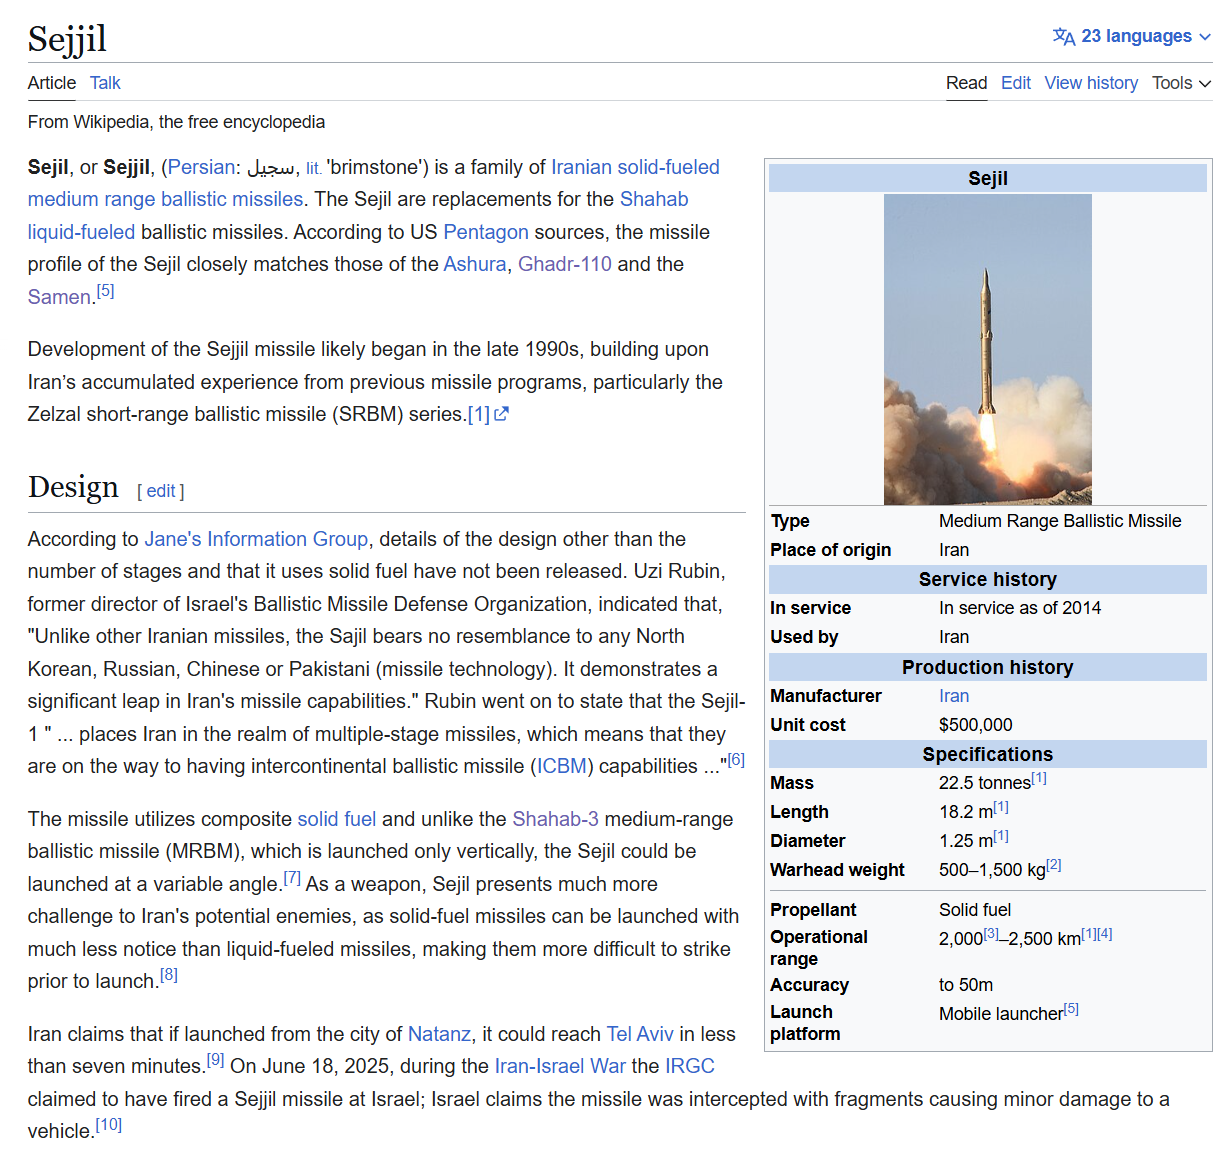Follow the Shahab link in intro
This screenshot has width=1221, height=1164.
(x=654, y=199)
